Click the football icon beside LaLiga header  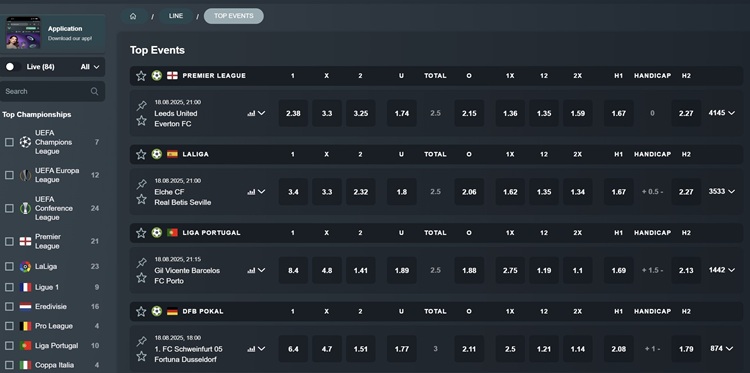157,154
